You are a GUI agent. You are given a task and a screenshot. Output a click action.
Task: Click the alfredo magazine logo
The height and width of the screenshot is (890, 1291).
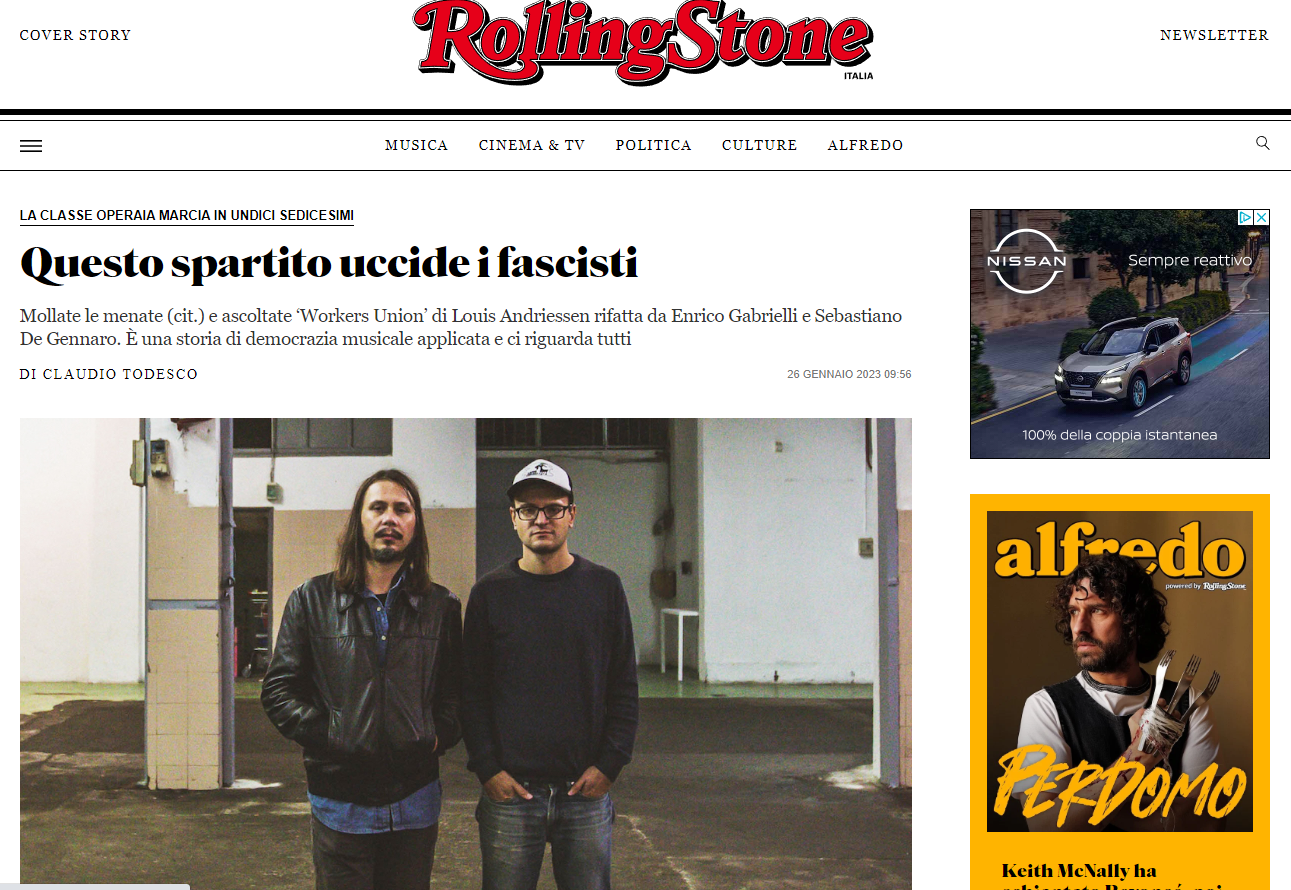click(x=1119, y=548)
